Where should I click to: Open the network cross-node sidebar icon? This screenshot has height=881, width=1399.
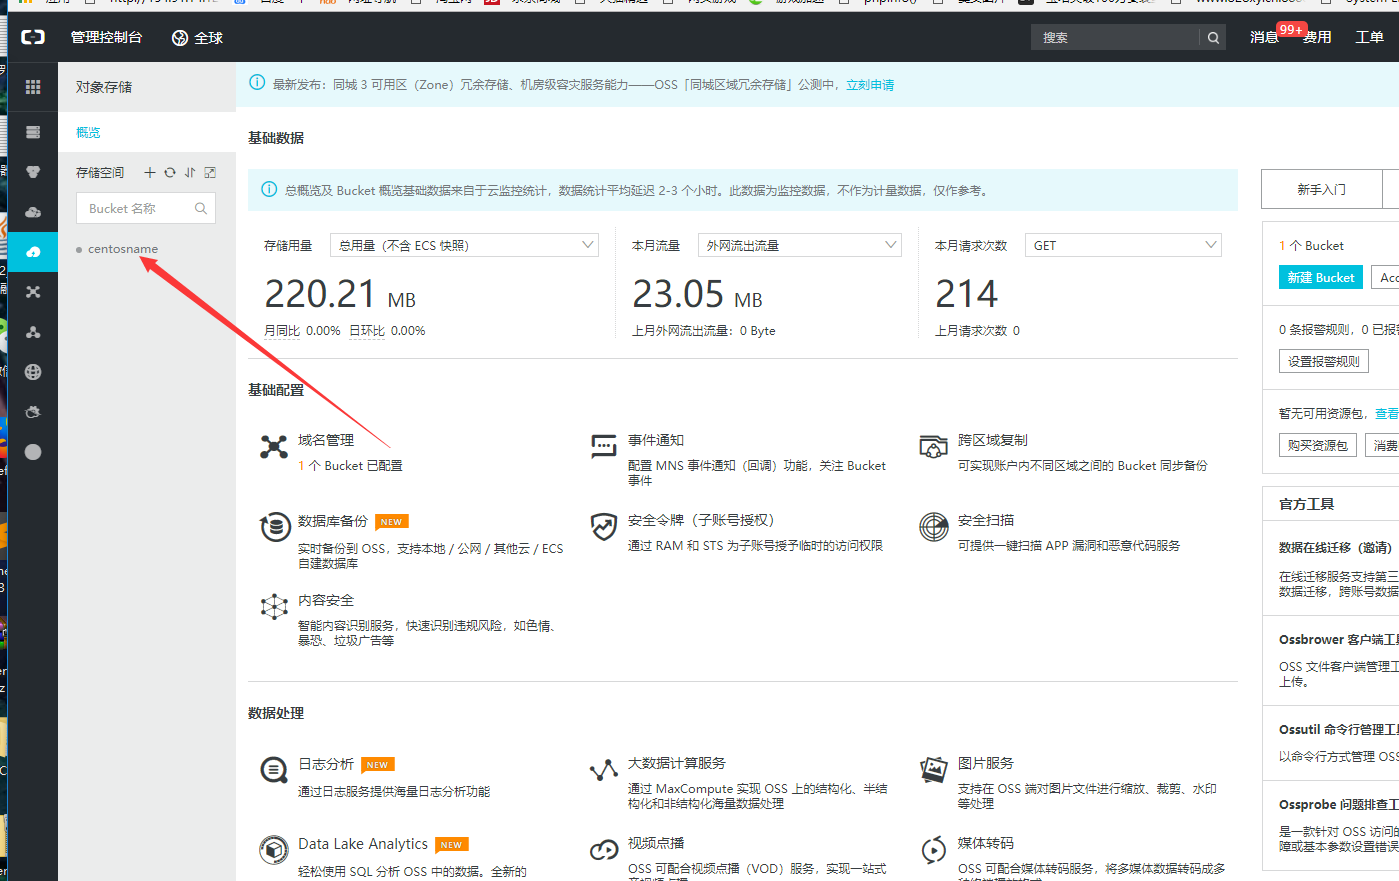coord(33,292)
